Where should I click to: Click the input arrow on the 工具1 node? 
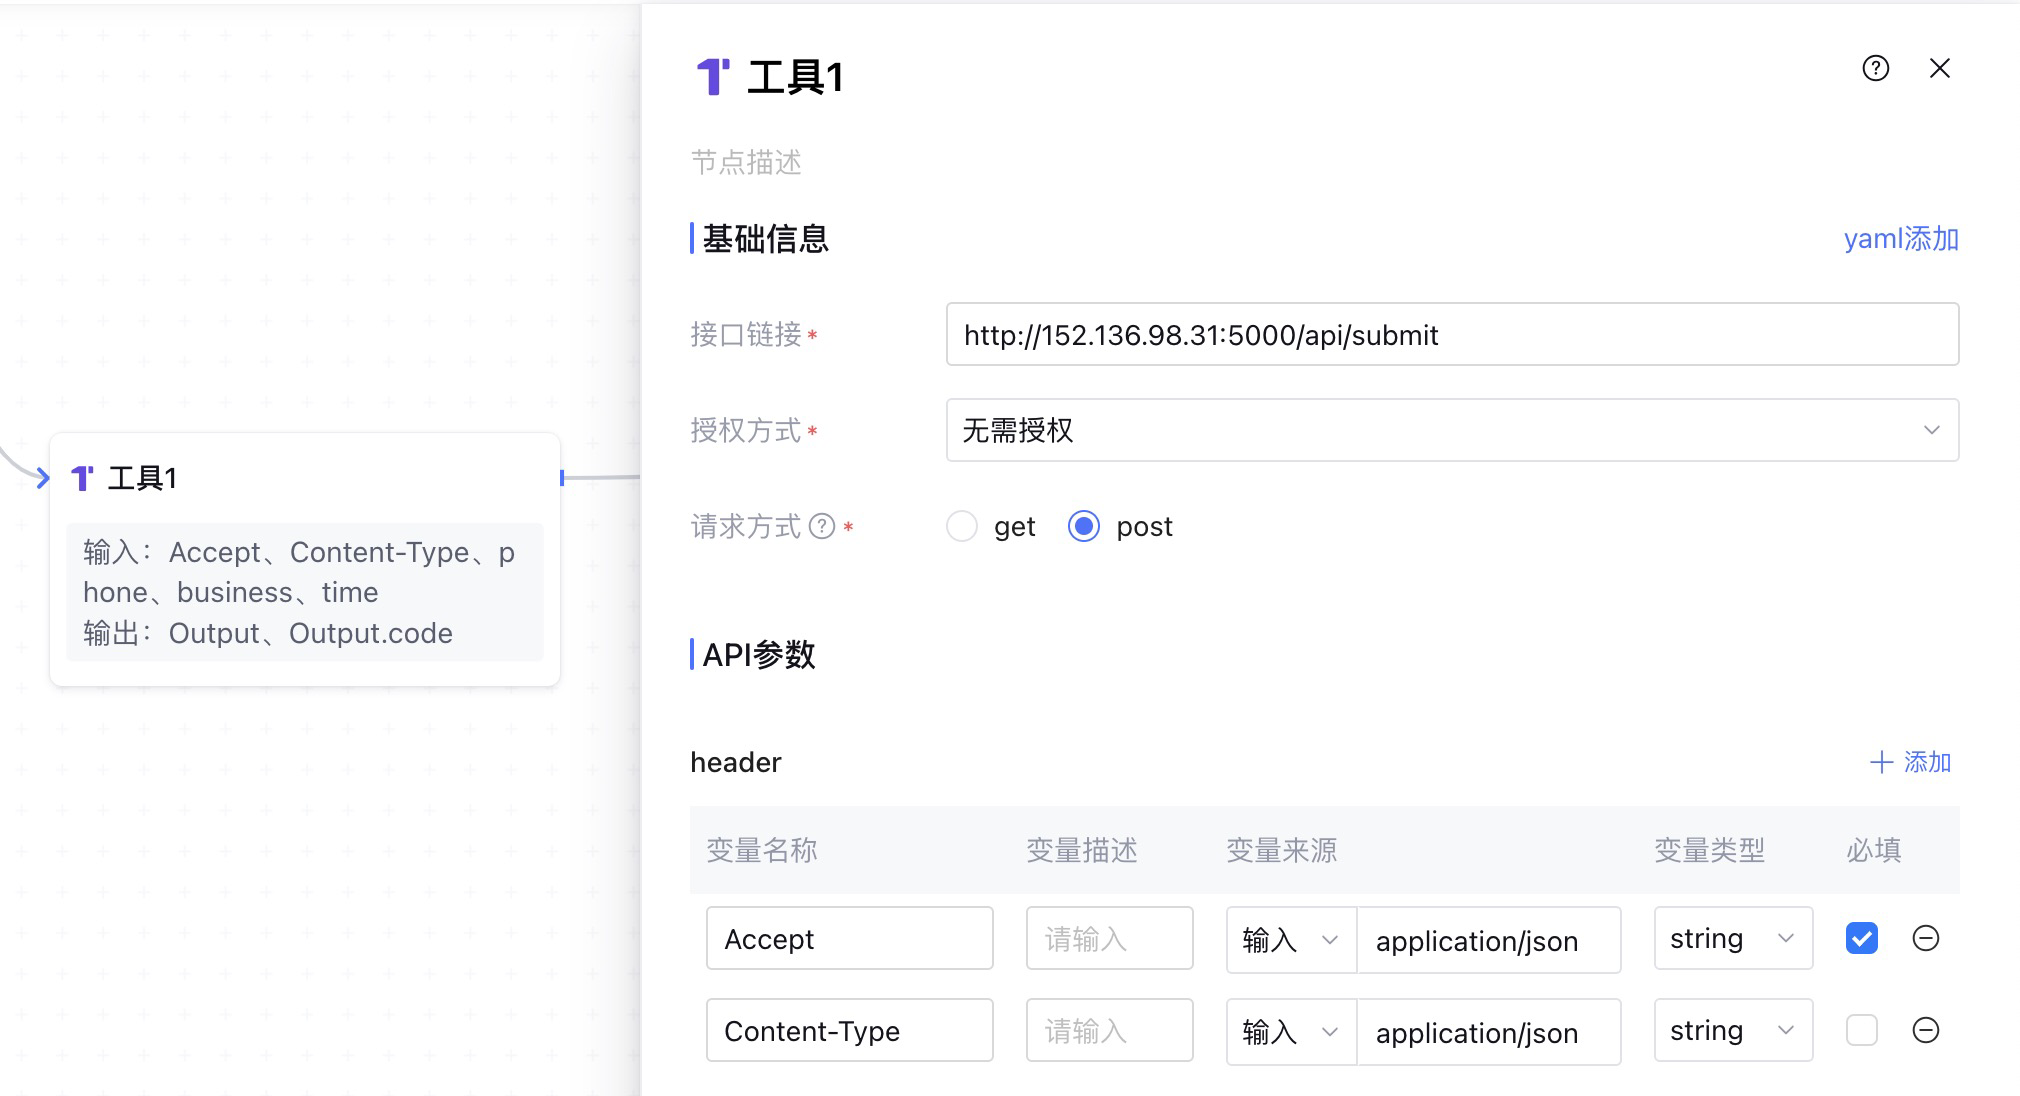[x=42, y=478]
